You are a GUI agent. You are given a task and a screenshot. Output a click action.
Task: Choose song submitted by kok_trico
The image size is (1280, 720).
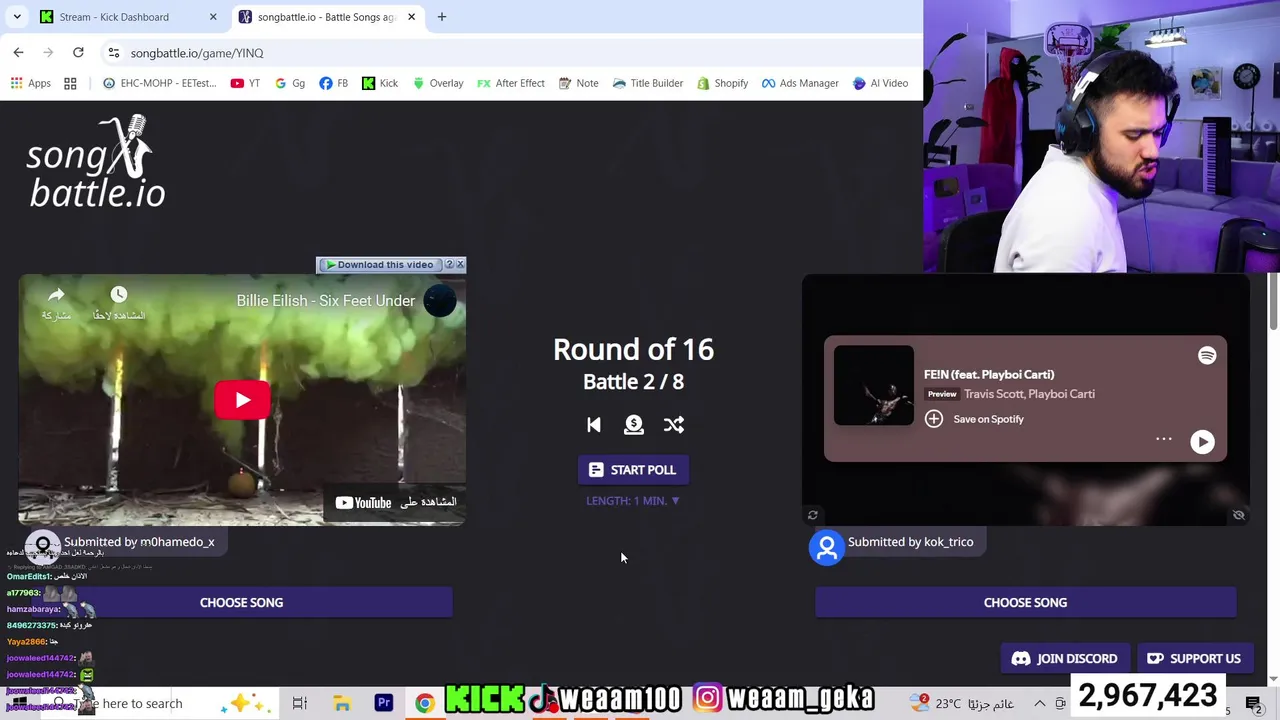(1025, 603)
